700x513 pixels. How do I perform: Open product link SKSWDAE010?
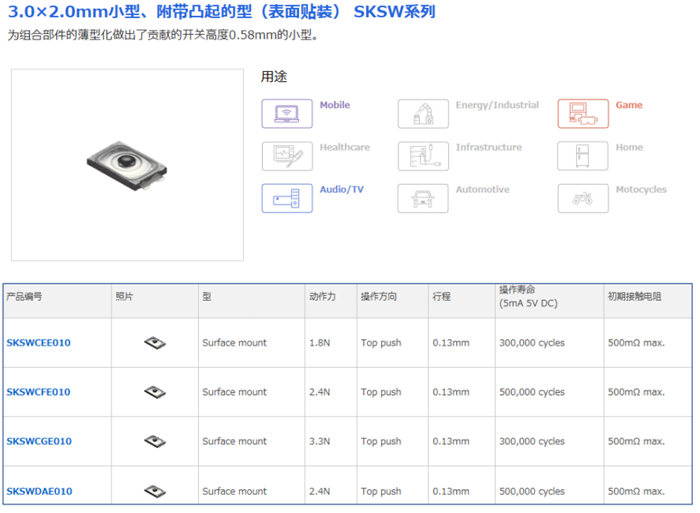point(39,491)
